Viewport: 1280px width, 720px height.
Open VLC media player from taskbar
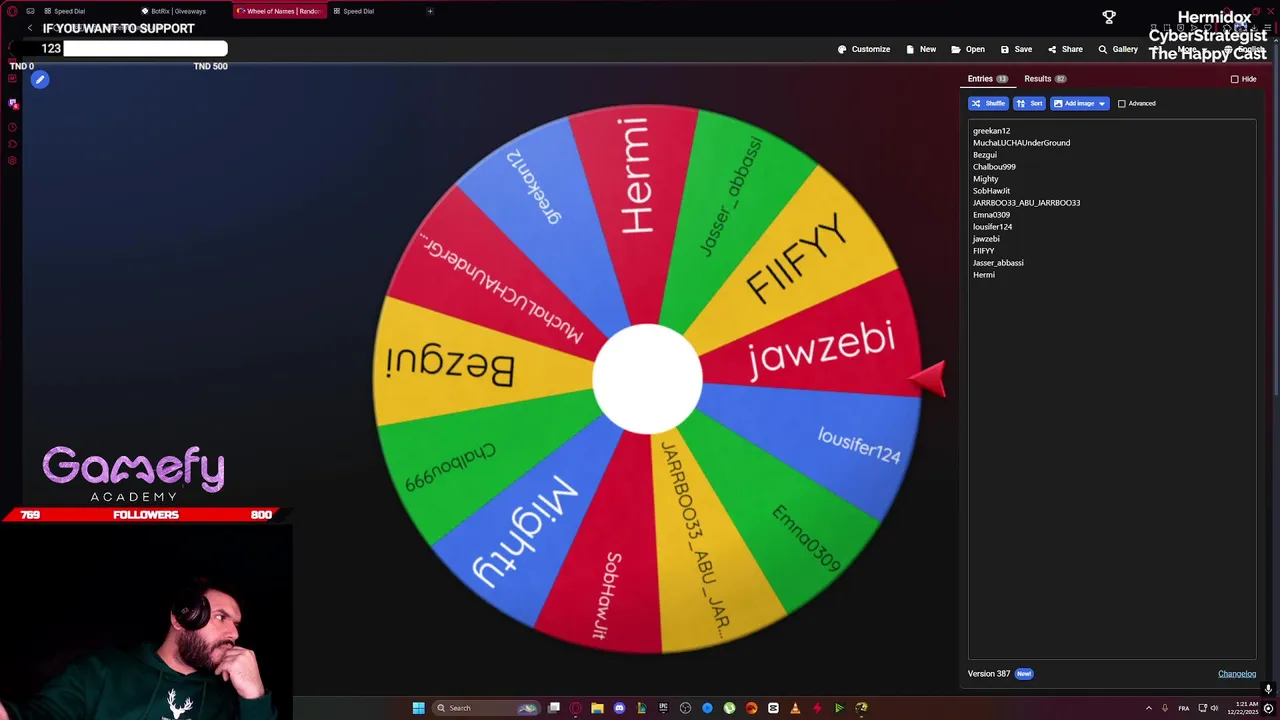click(795, 708)
